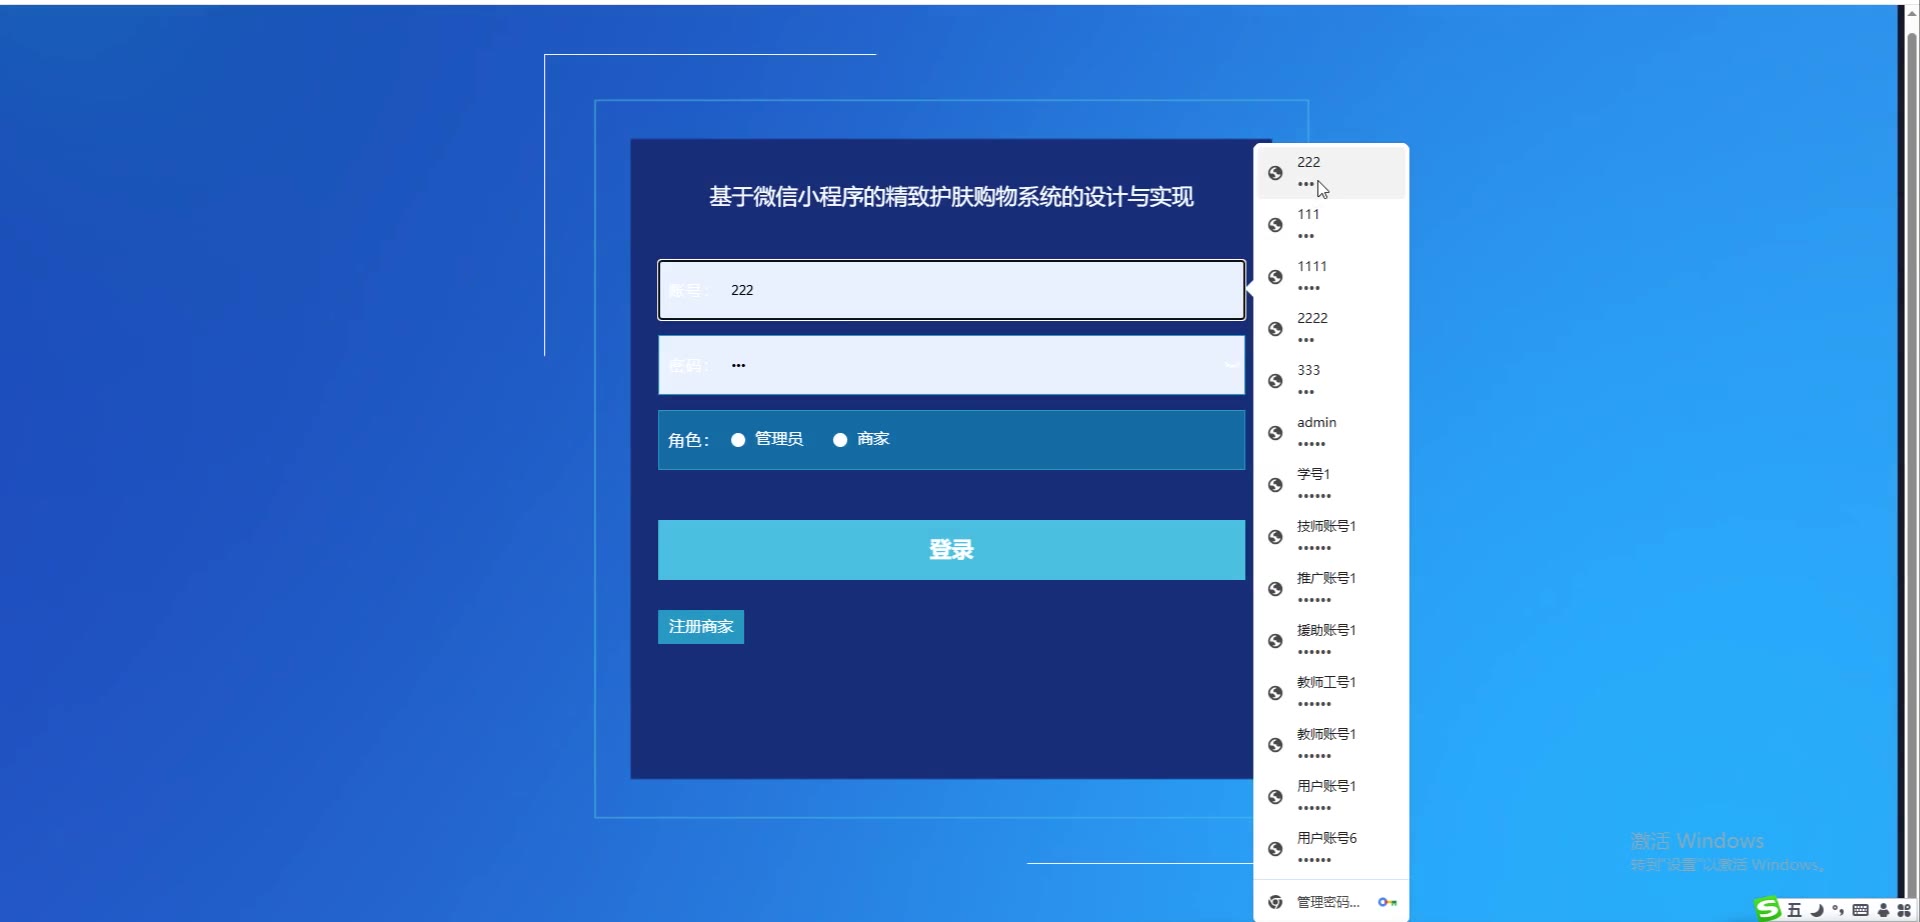
Task: Select the admin saved account
Action: 1331,433
